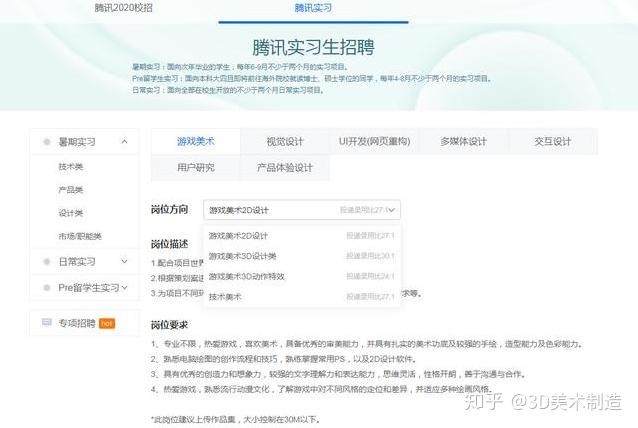The height and width of the screenshot is (428, 638).
Task: Open the 设计类 category
Action: point(71,213)
